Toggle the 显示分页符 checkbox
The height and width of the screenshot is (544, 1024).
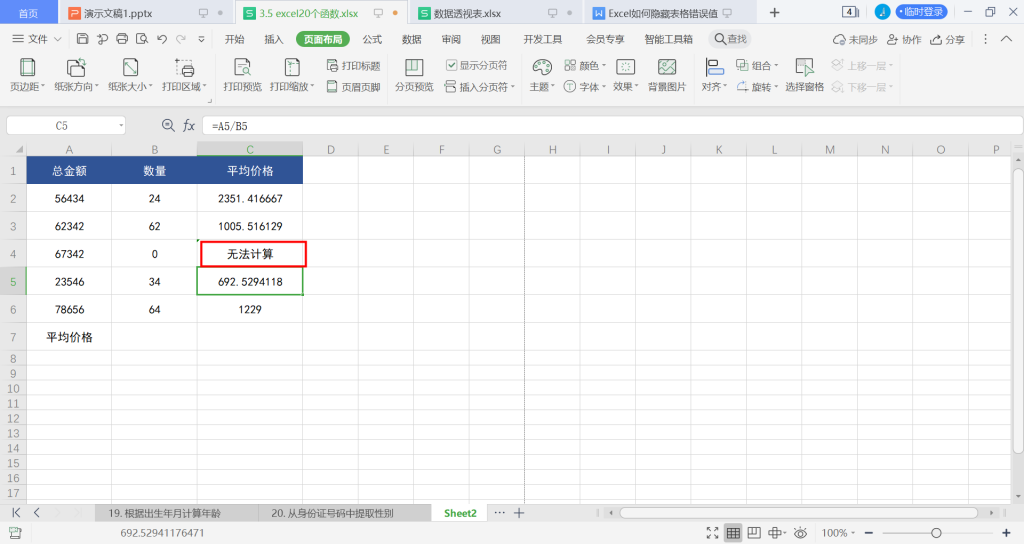click(x=451, y=65)
